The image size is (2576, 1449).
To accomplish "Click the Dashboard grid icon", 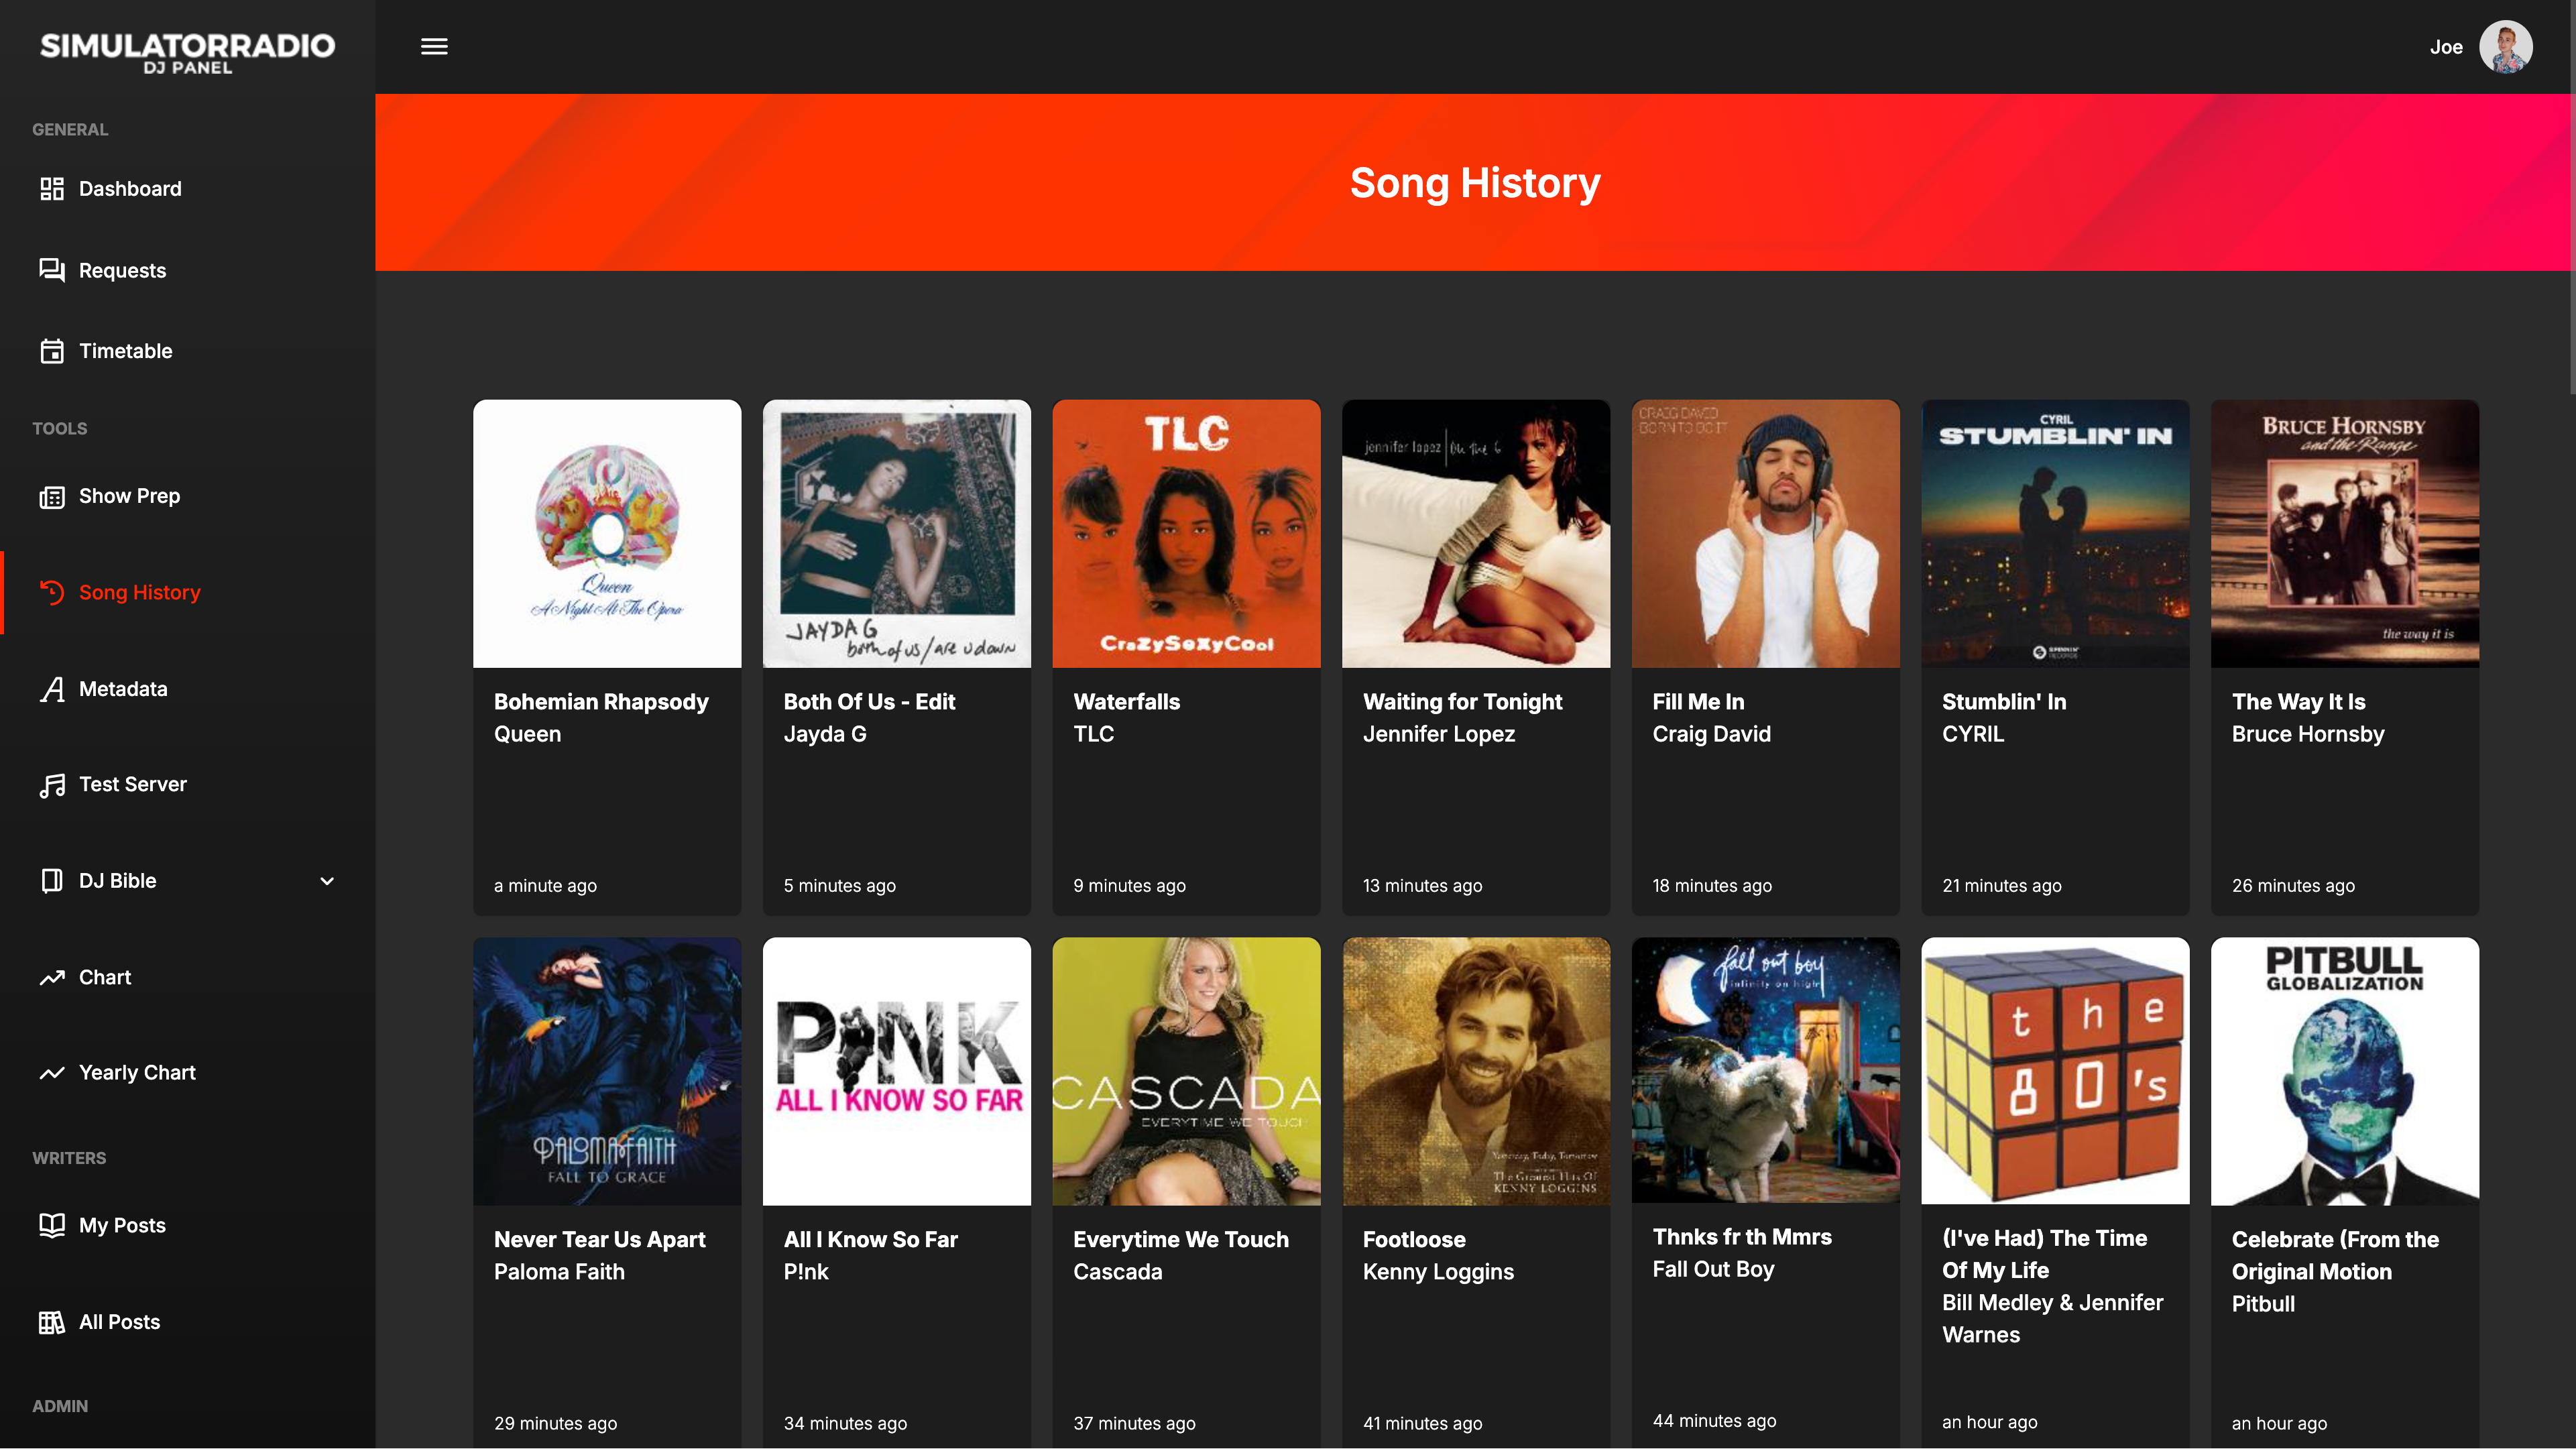I will click(x=52, y=189).
